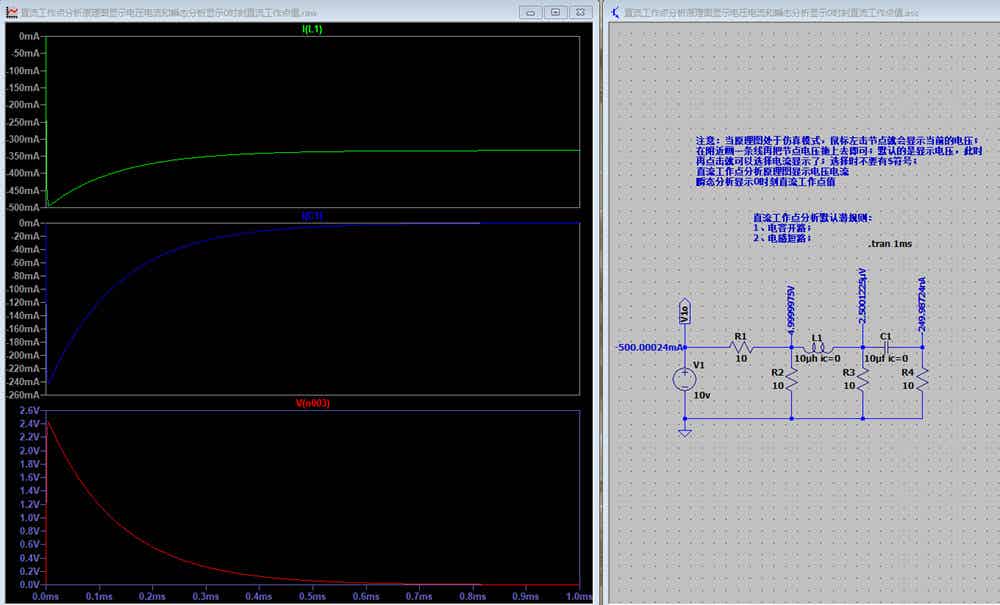Click the waveform window icon in title bar
1000x605 pixels.
(11, 12)
